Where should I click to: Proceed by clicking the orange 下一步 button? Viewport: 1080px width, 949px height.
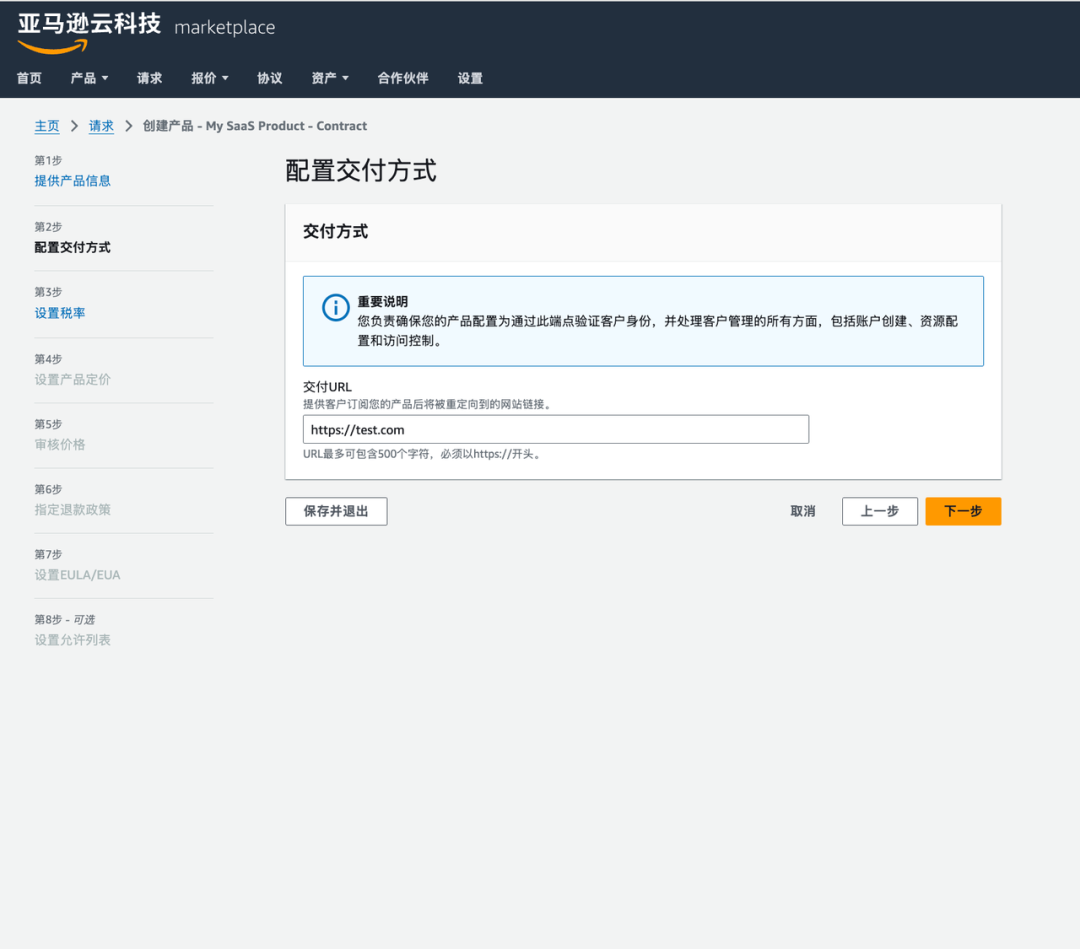coord(962,511)
